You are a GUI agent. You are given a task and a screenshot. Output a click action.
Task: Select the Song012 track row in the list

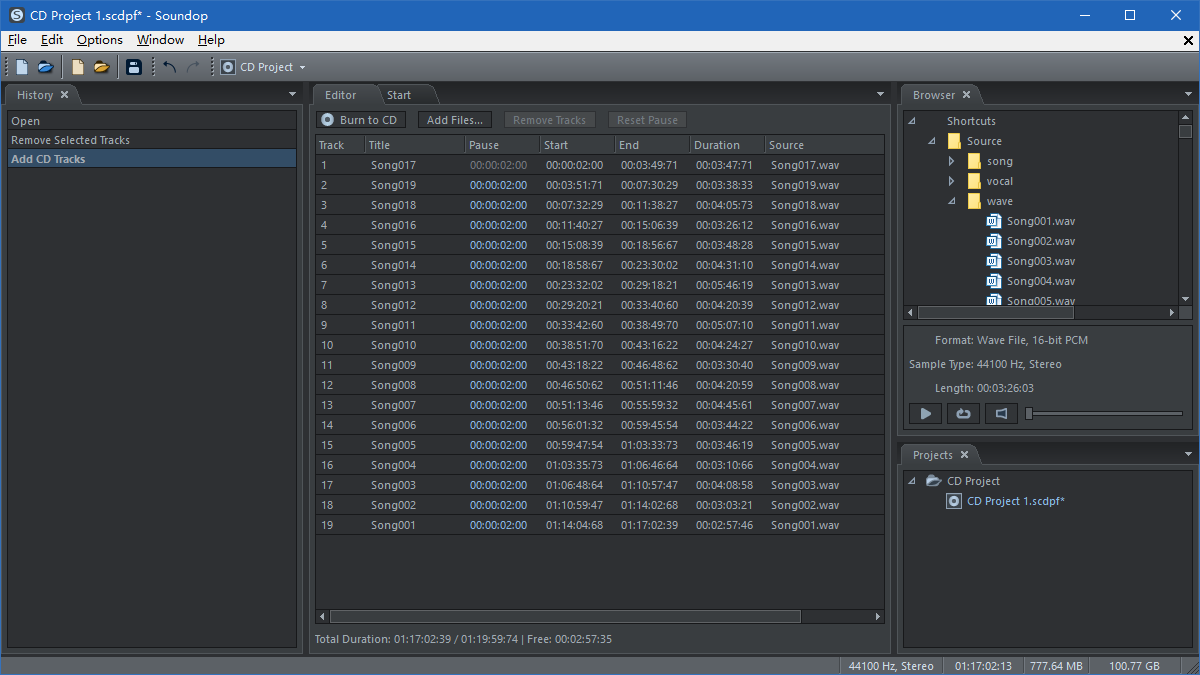coord(600,305)
